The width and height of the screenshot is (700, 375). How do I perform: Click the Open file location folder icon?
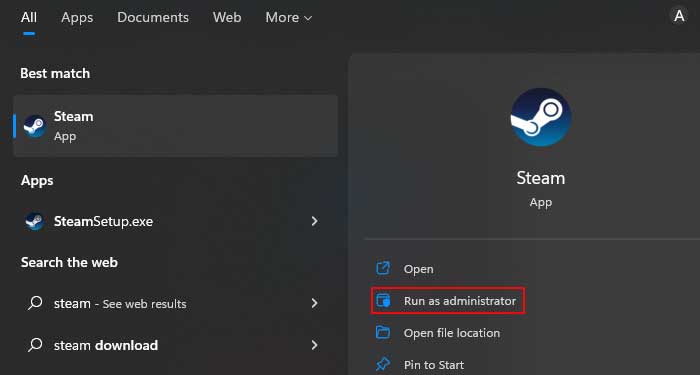(383, 333)
